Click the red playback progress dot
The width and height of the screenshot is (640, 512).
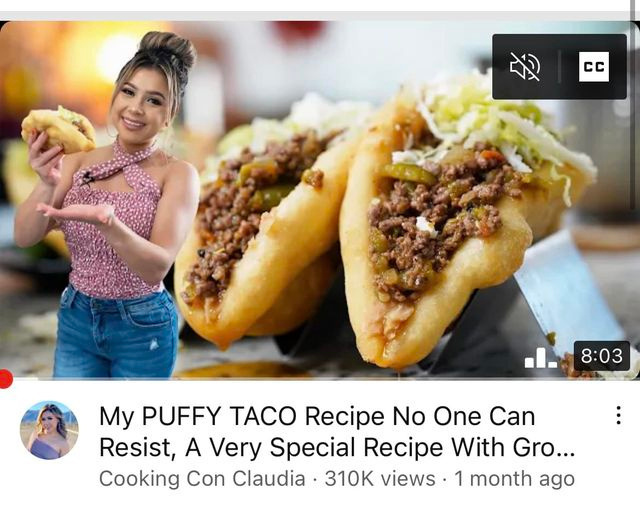[x=5, y=379]
